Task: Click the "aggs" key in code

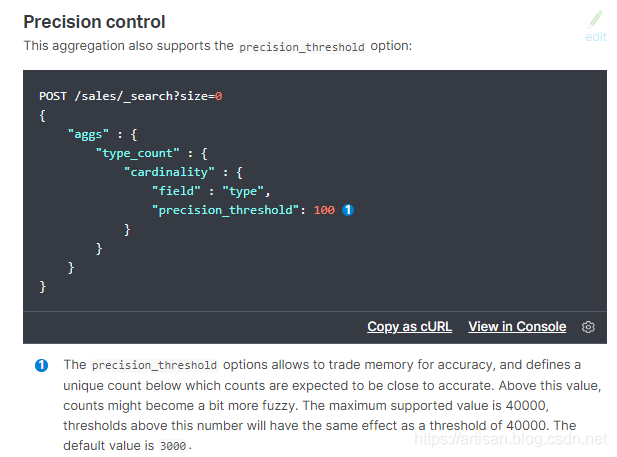Action: [x=87, y=134]
